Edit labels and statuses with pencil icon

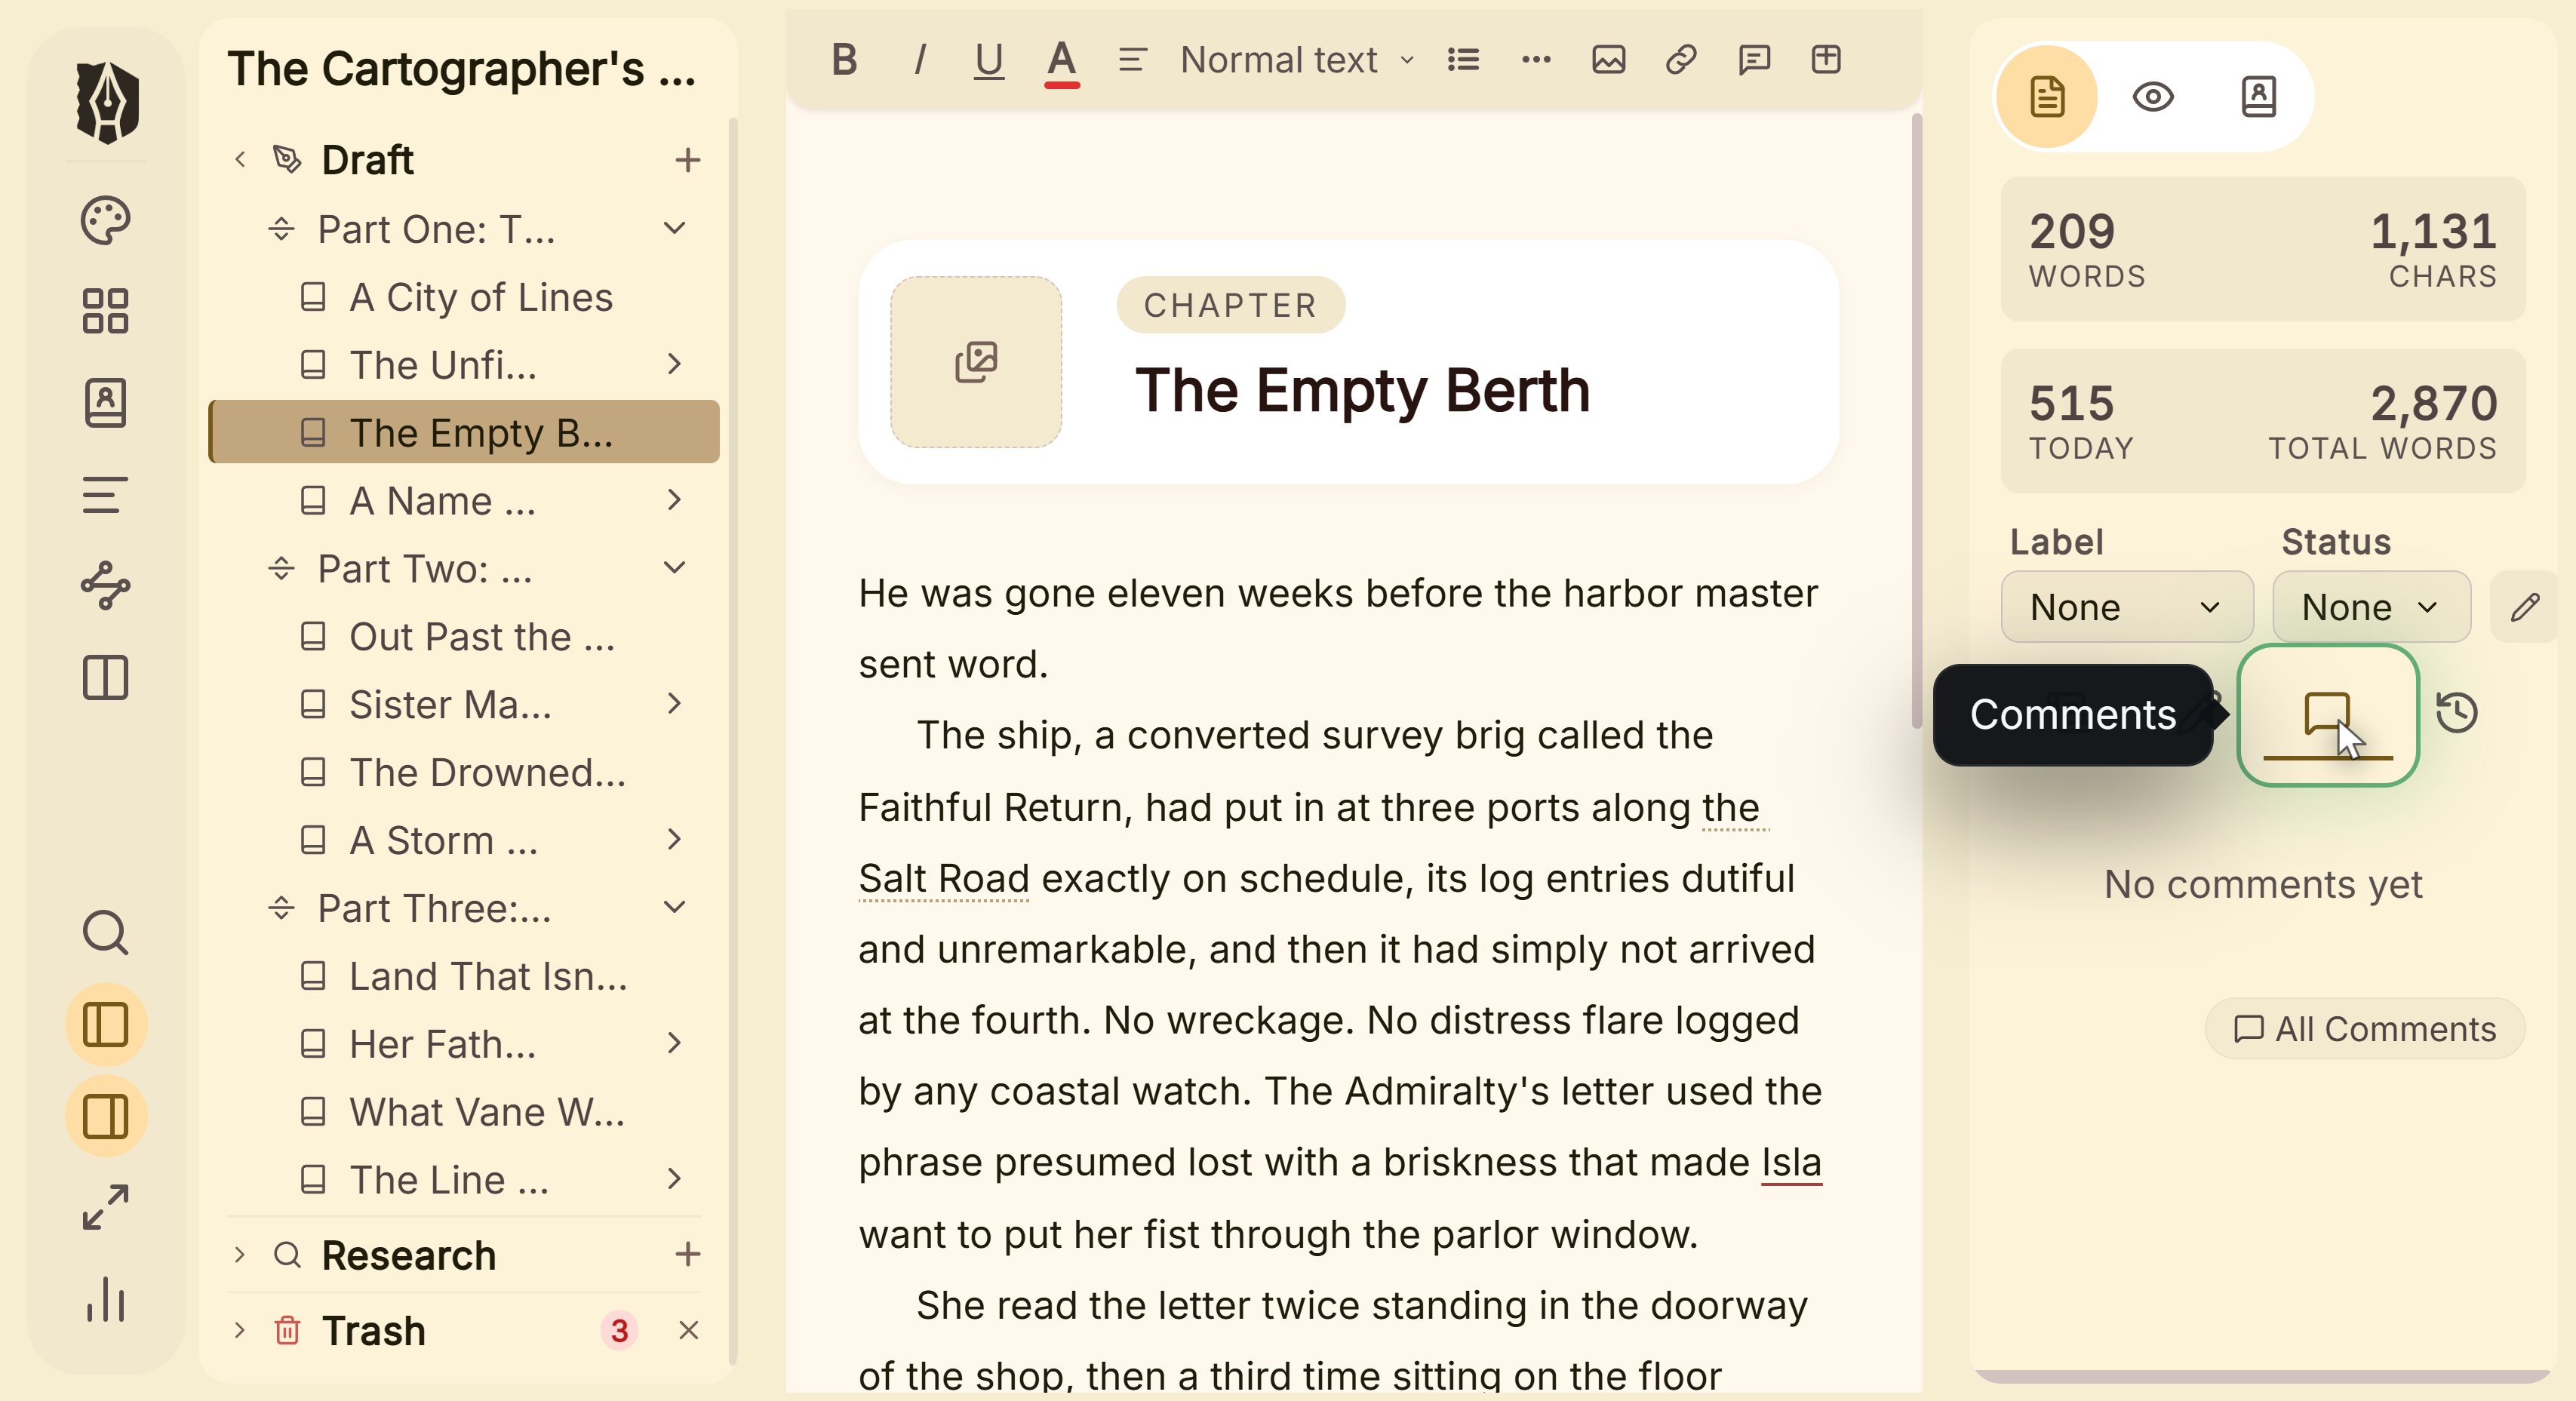pyautogui.click(x=2525, y=607)
